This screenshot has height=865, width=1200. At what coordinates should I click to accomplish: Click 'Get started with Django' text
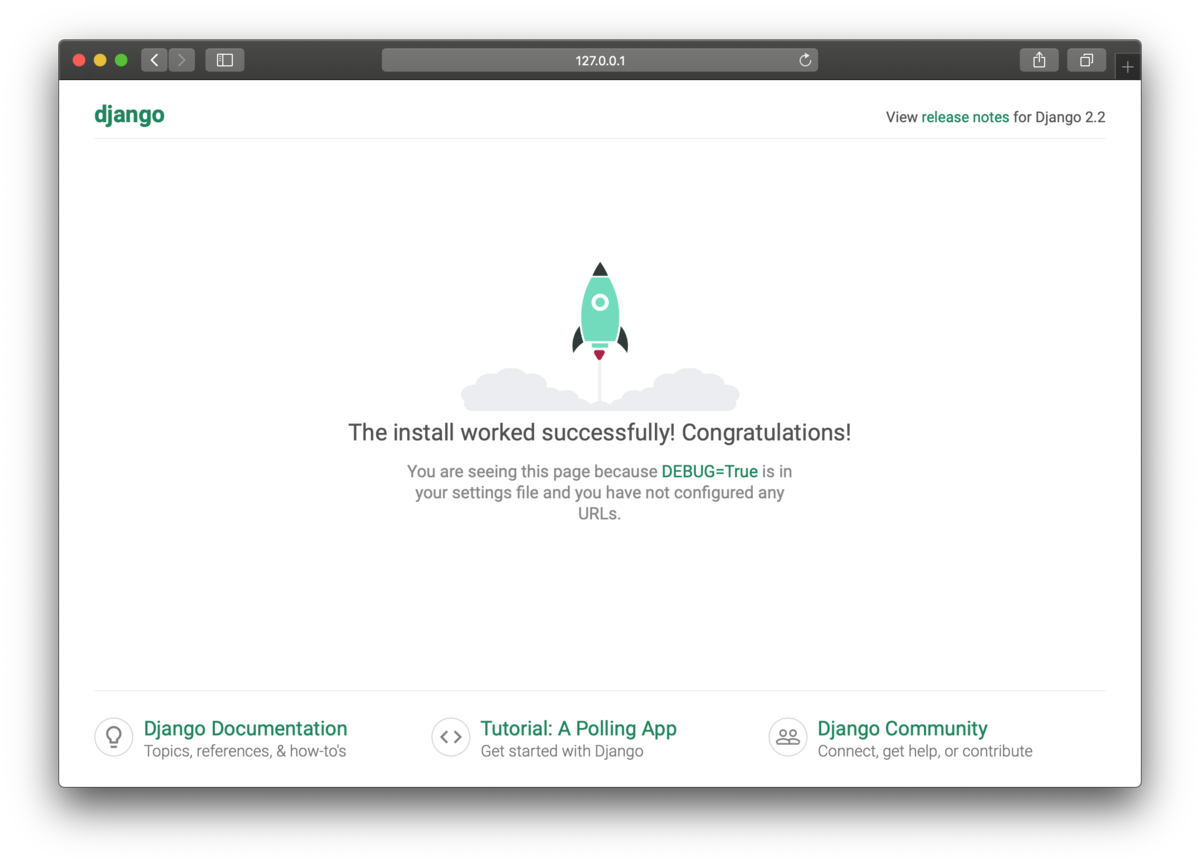point(562,751)
